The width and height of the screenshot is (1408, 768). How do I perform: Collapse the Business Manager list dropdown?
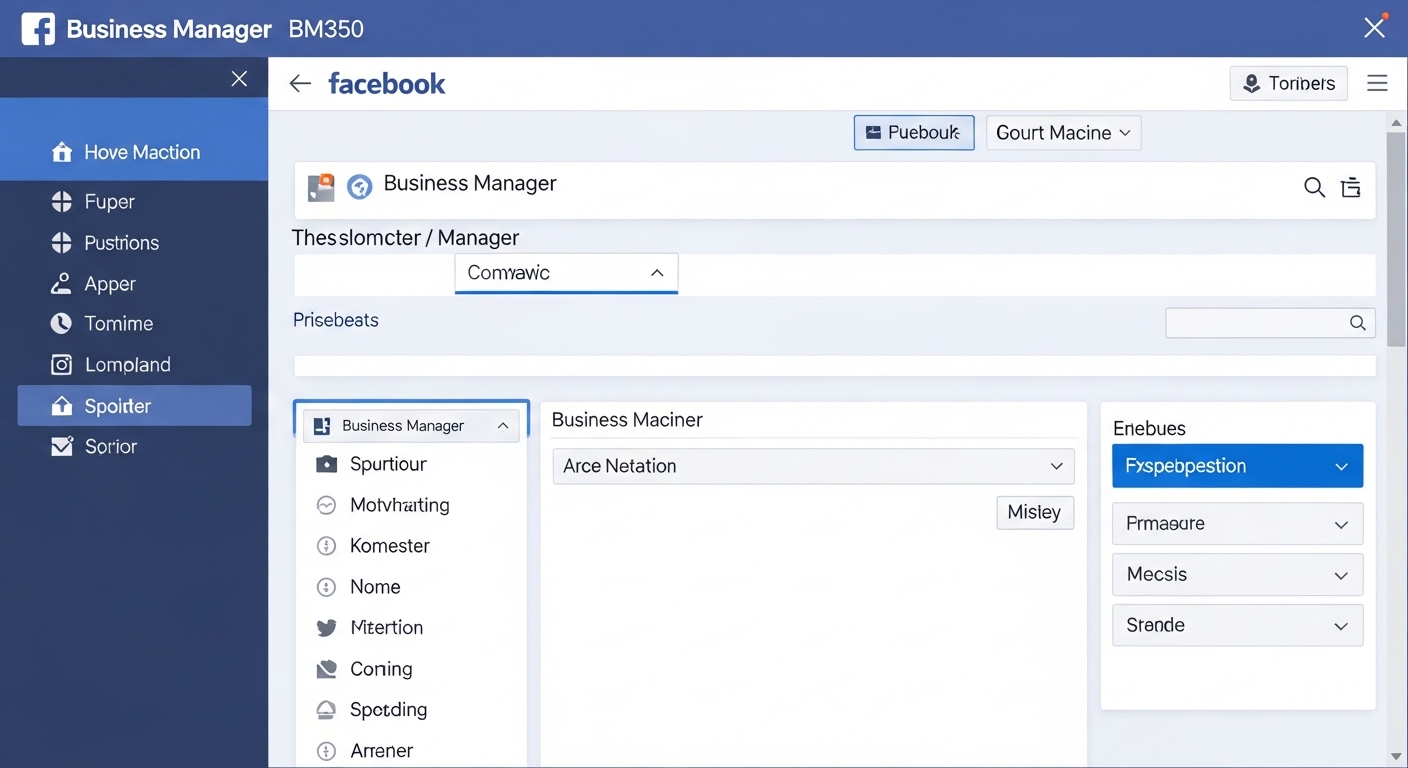pos(411,426)
